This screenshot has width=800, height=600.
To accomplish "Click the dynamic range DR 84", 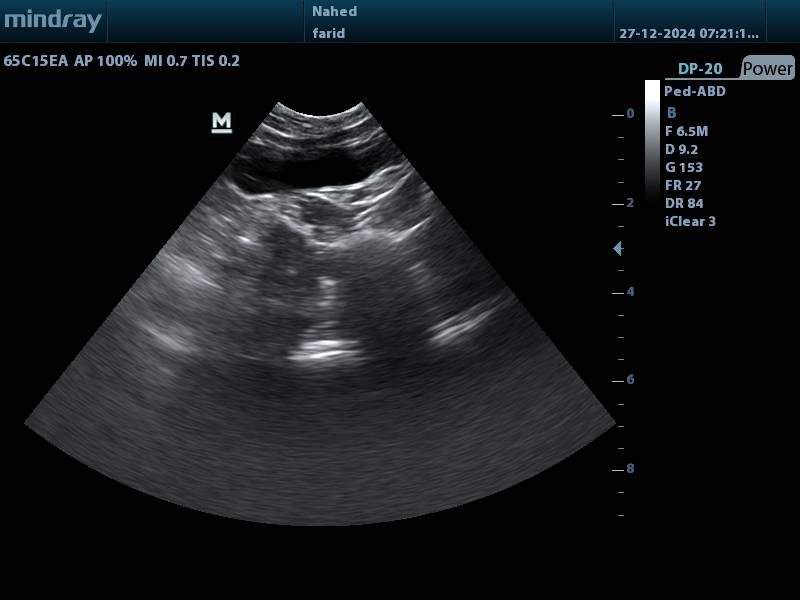I will pos(684,203).
